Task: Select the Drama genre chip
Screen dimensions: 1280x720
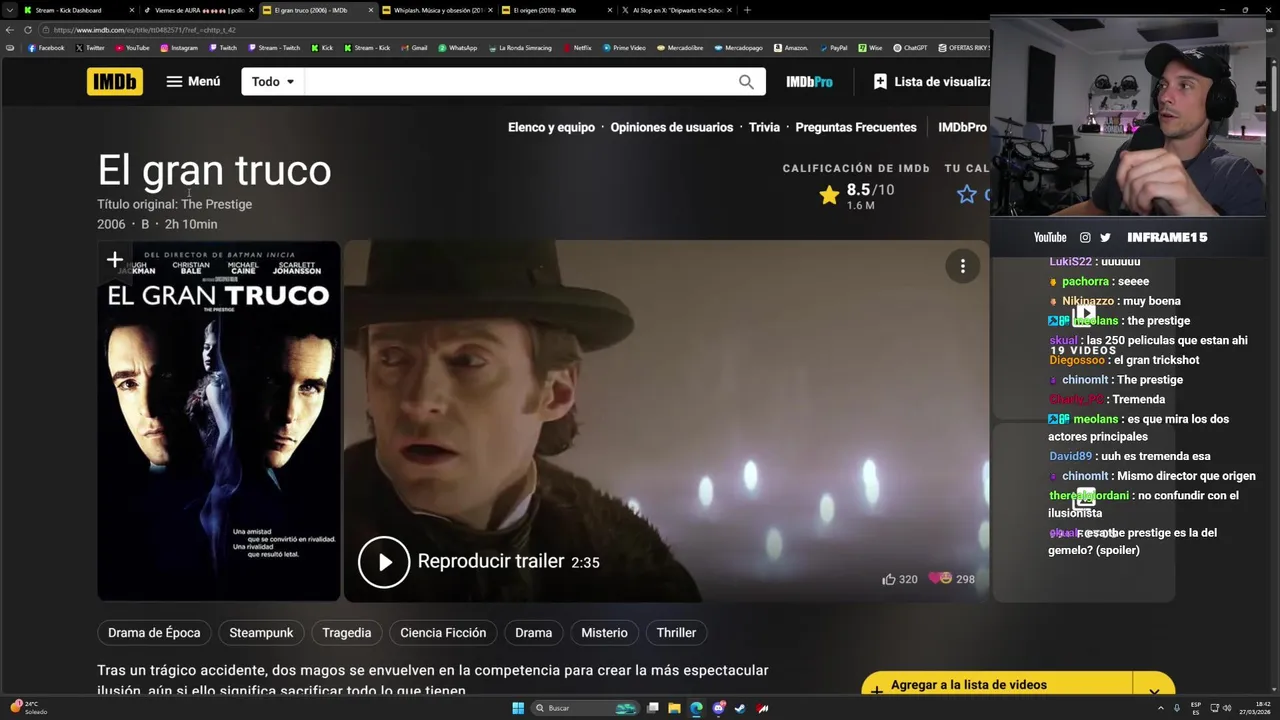Action: 533,633
